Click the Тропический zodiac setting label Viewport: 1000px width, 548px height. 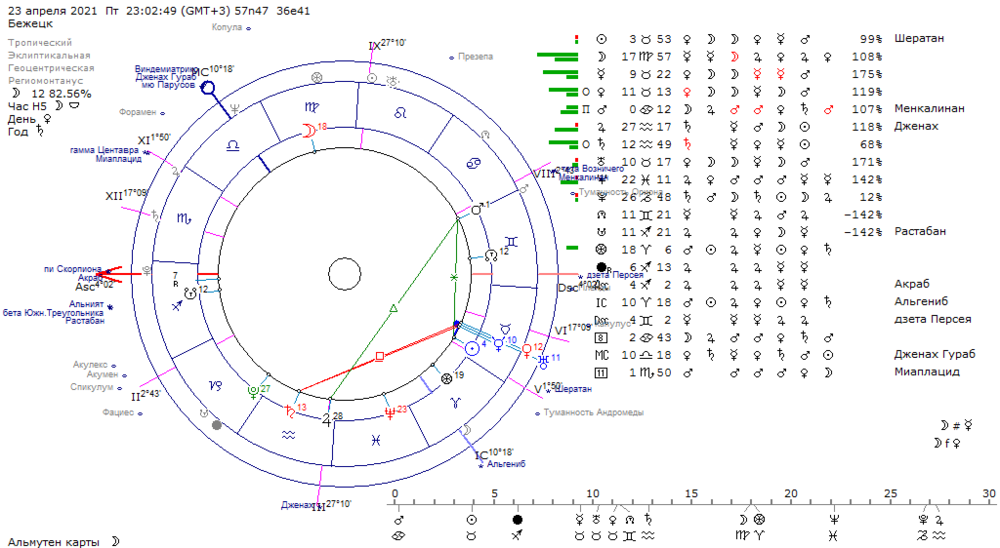coord(40,43)
